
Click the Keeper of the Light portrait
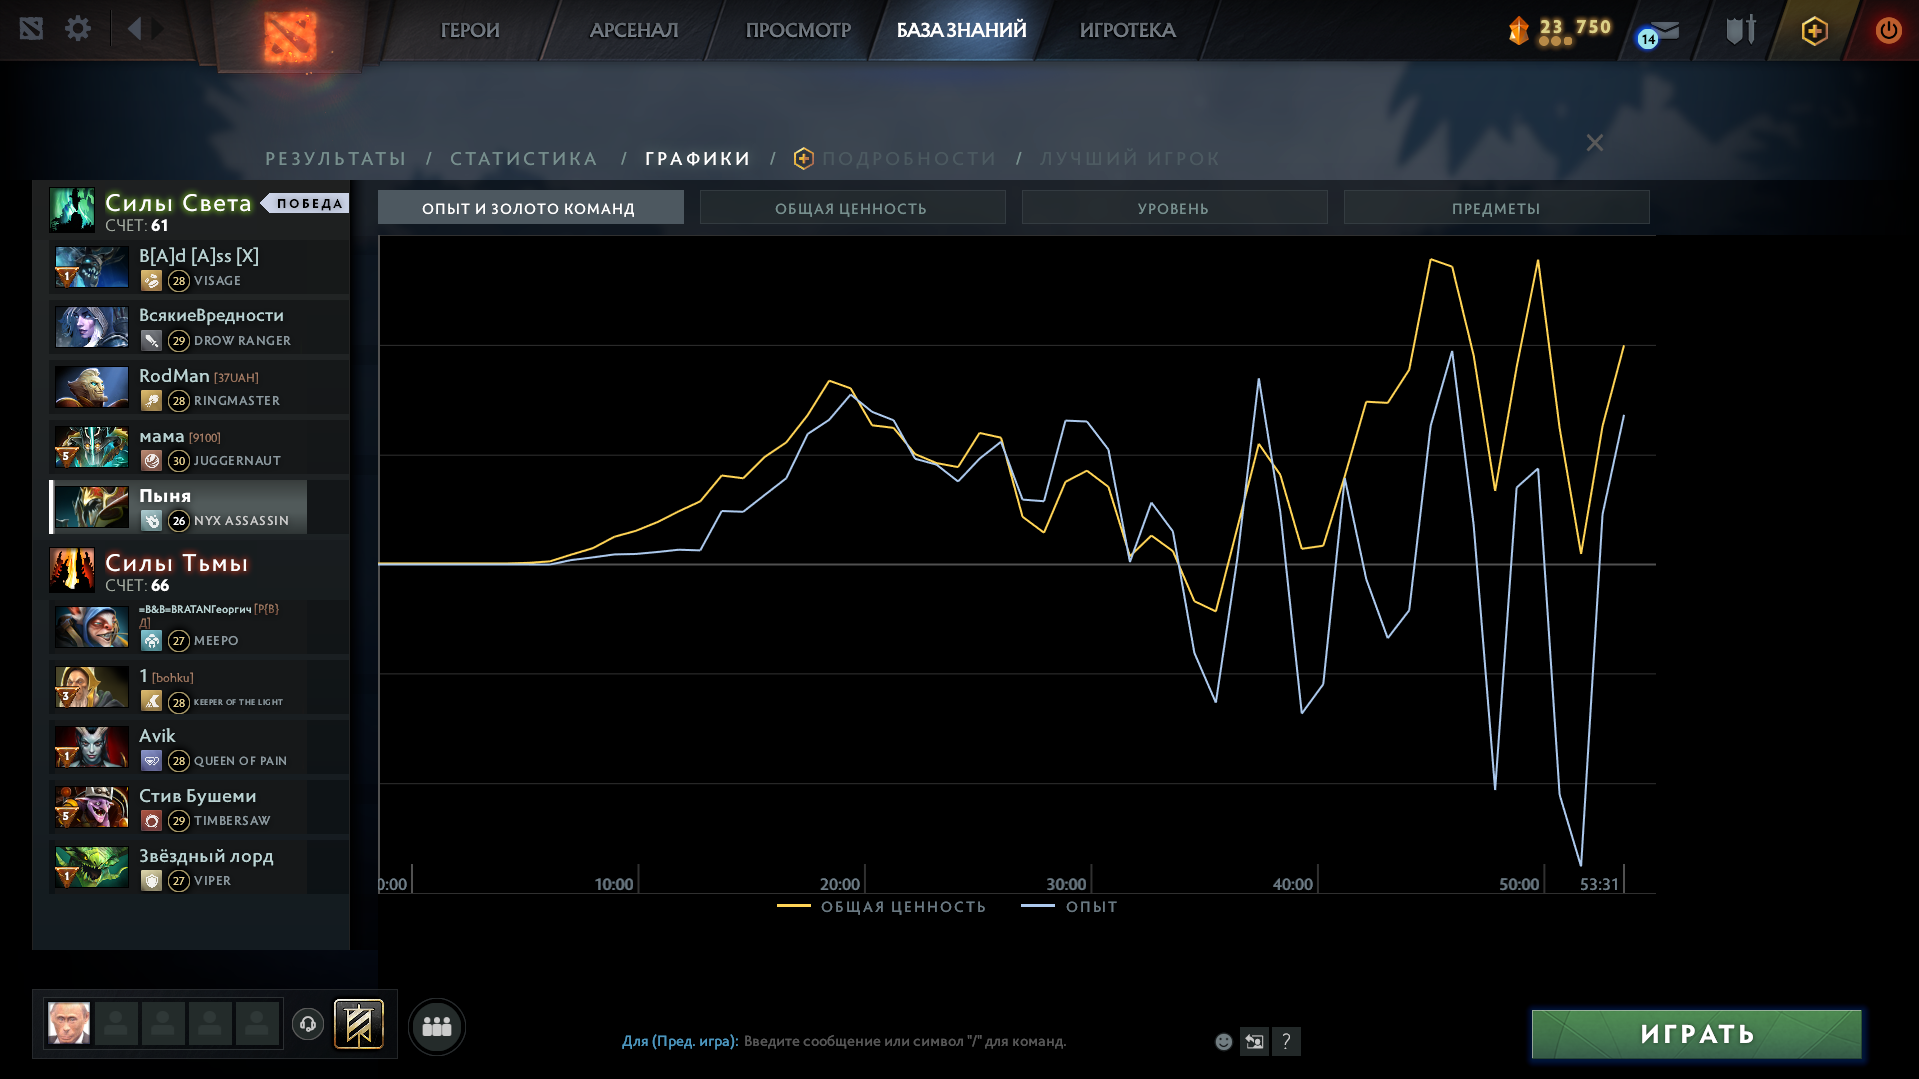pos(91,687)
